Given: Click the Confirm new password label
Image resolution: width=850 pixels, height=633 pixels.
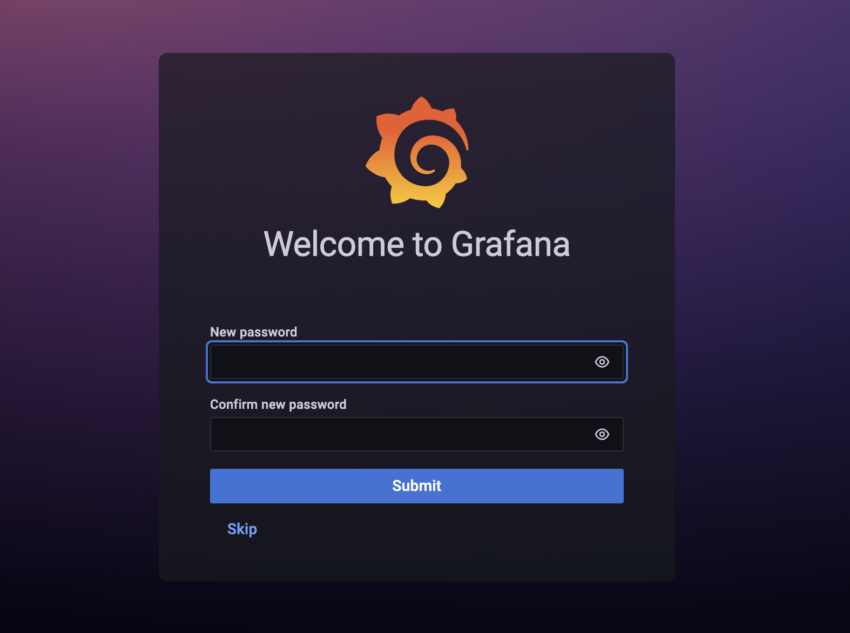Looking at the screenshot, I should click(278, 404).
